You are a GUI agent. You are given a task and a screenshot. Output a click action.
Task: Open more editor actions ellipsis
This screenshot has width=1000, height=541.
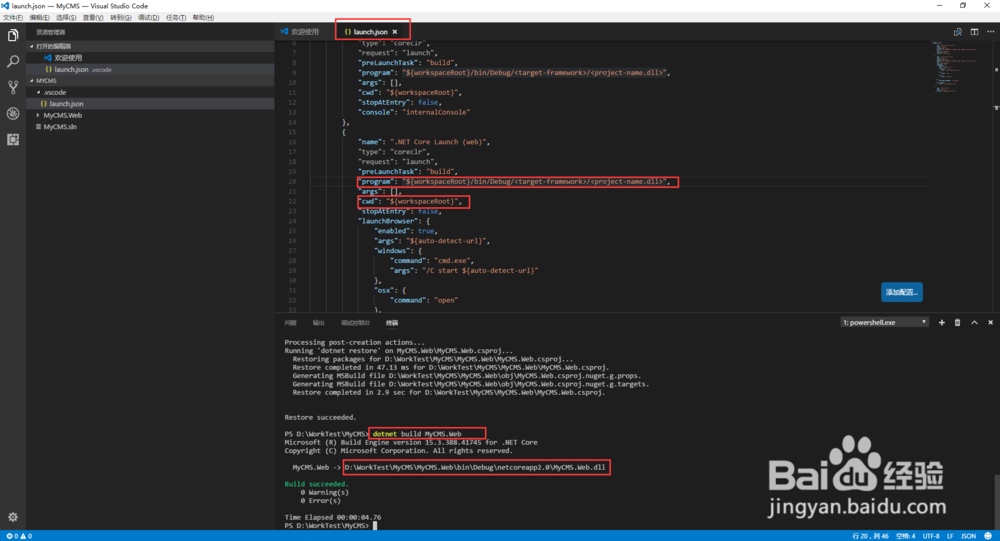point(990,32)
